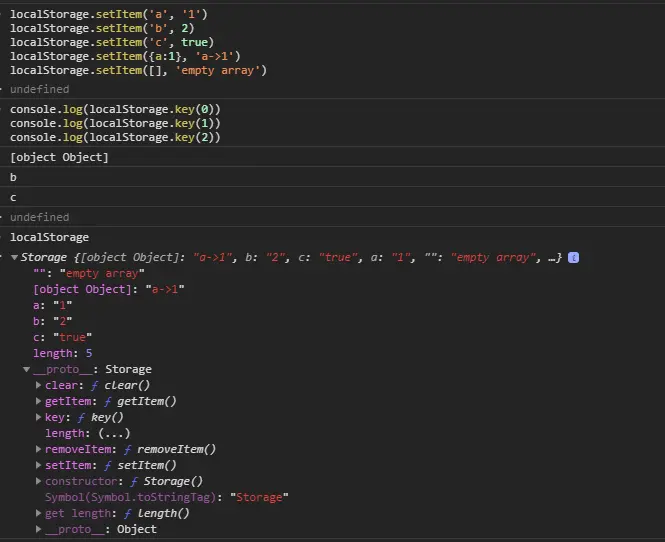The width and height of the screenshot is (665, 542).
Task: Click the first undefined result line
Action: (x=39, y=89)
